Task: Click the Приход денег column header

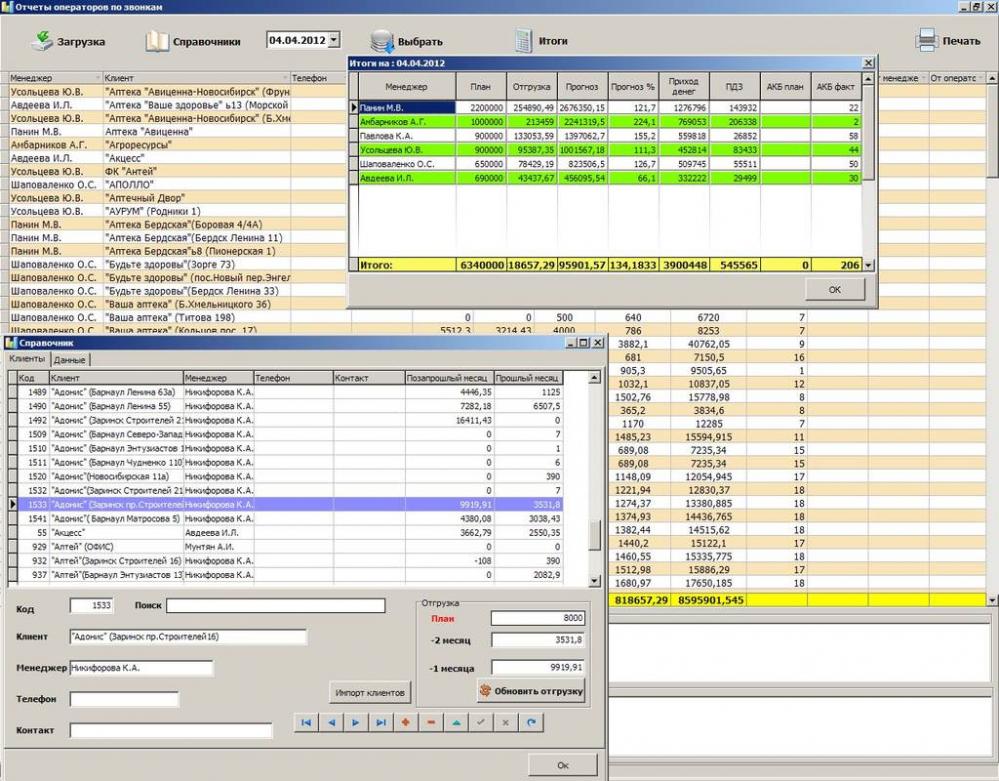Action: [684, 87]
